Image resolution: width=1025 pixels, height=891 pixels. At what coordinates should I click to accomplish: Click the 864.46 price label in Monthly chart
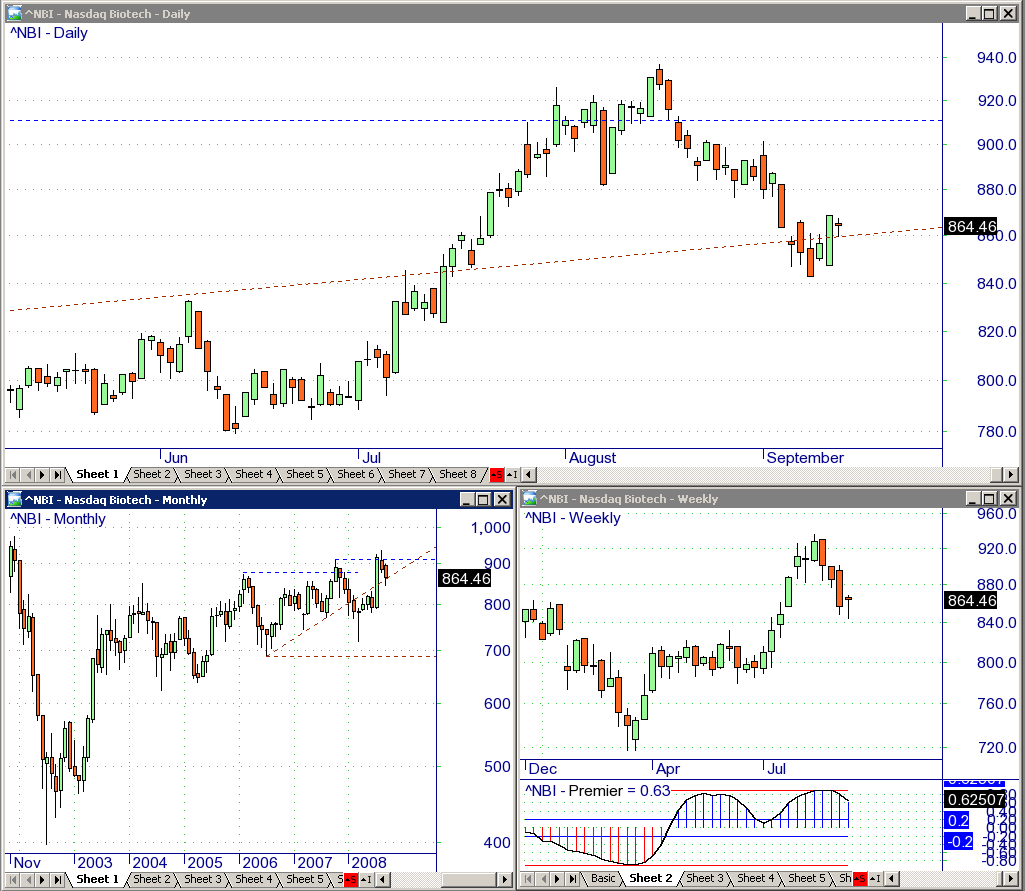tap(465, 579)
